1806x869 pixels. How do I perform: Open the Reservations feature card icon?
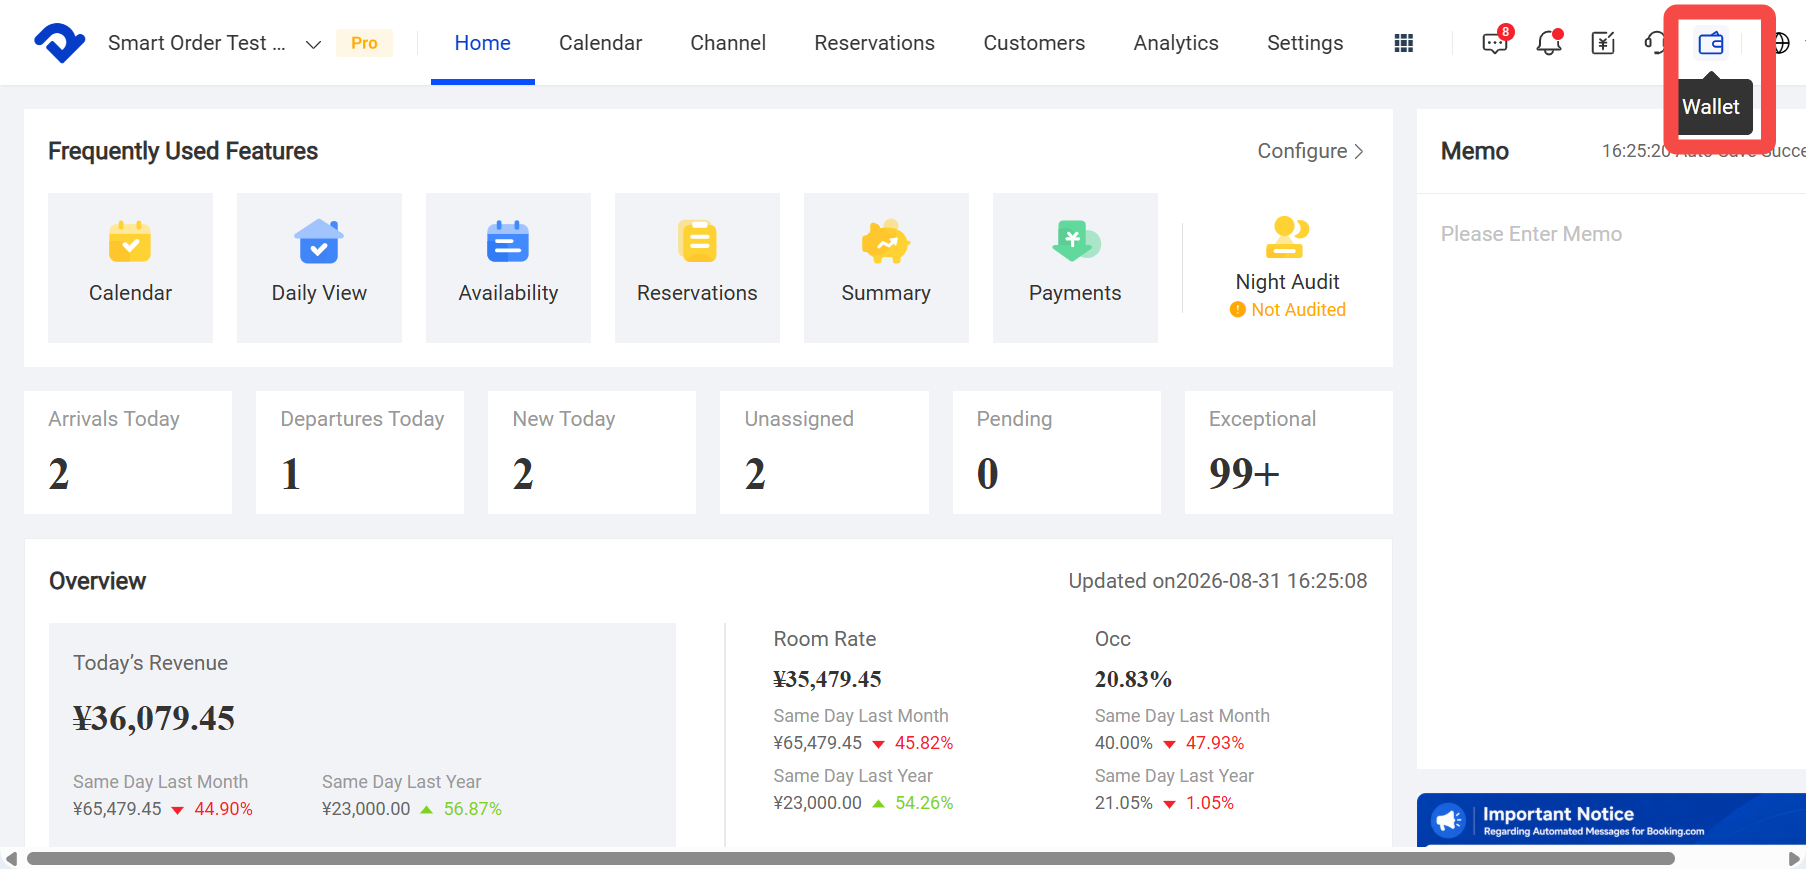697,241
